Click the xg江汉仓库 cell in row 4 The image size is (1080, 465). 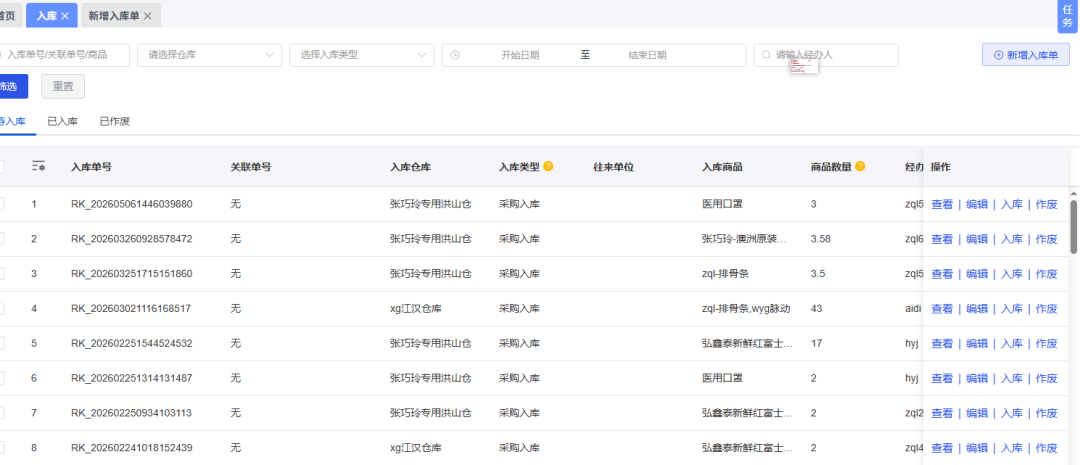[415, 309]
